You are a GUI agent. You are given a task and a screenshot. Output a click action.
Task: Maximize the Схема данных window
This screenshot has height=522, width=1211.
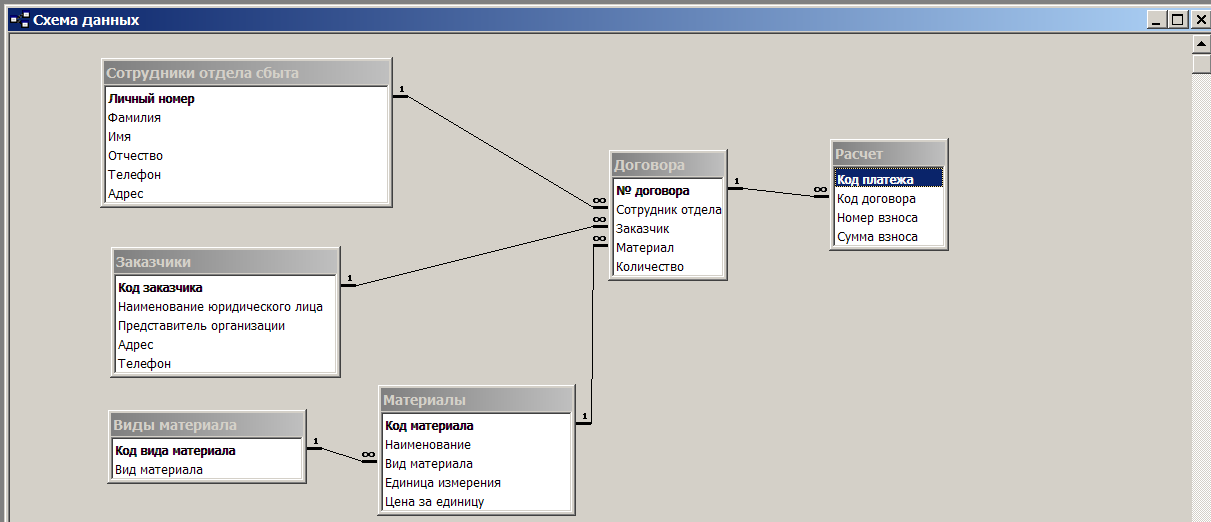pyautogui.click(x=1177, y=19)
